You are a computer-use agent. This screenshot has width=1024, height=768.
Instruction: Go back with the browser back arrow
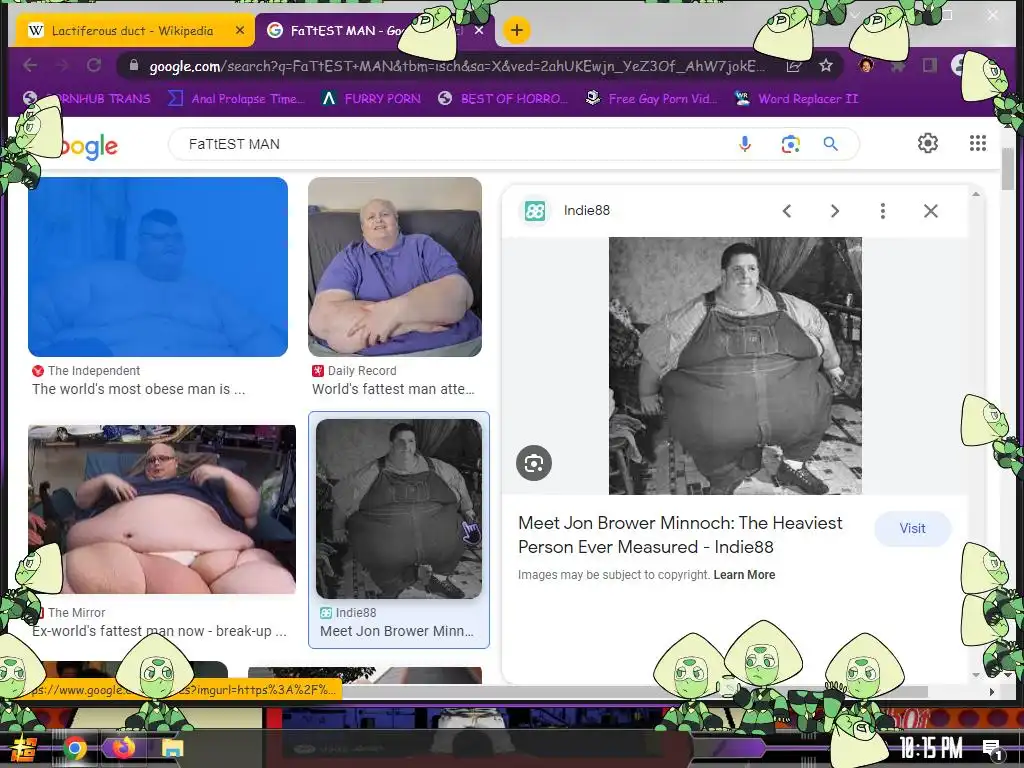[x=30, y=65]
